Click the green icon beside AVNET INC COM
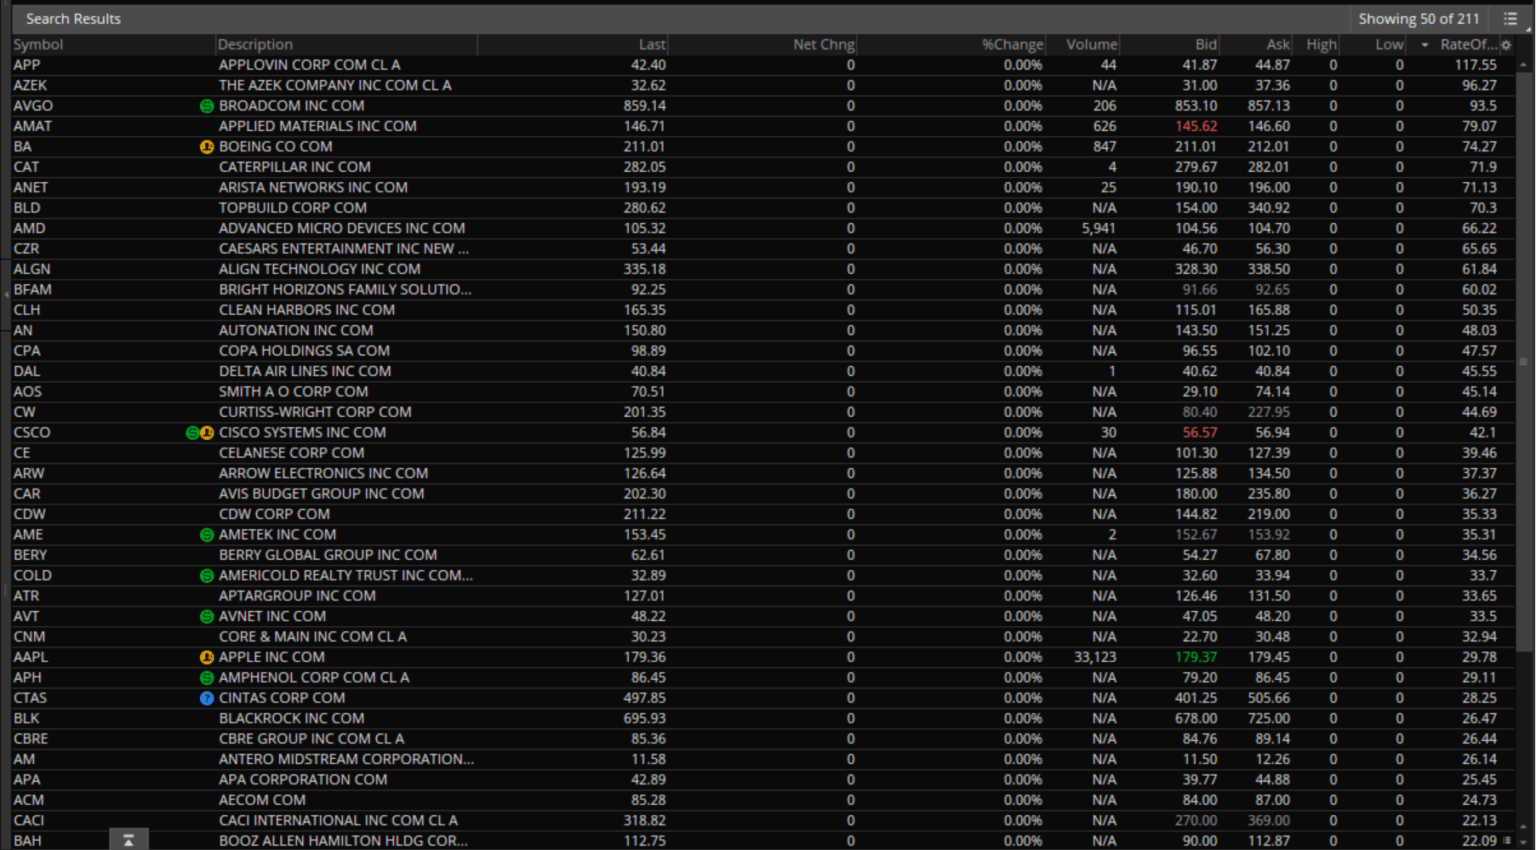This screenshot has height=850, width=1536. (207, 617)
